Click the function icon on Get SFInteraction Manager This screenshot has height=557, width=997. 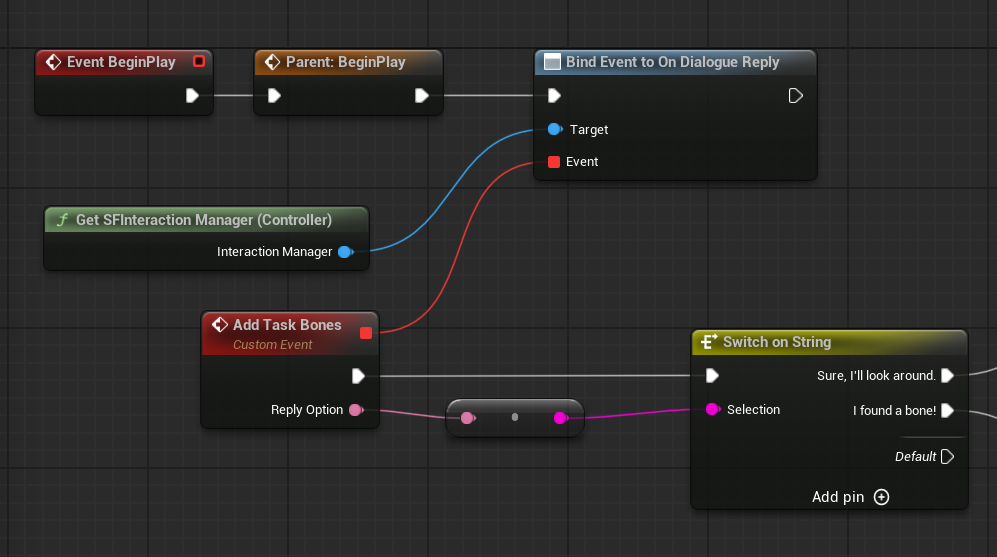(62, 220)
